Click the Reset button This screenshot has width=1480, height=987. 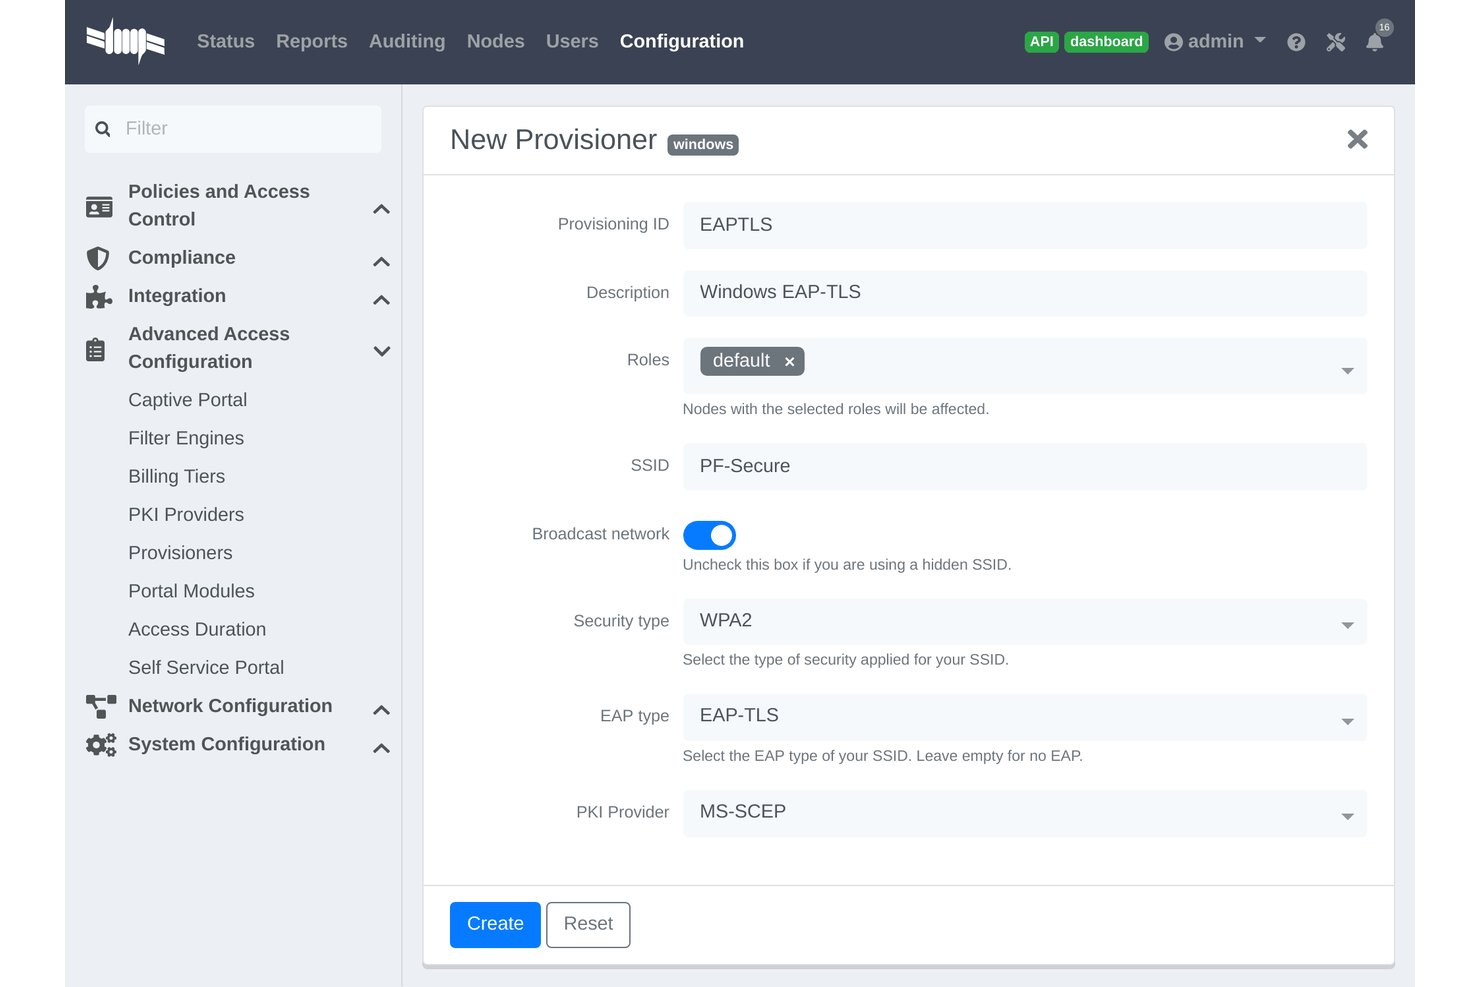(588, 924)
